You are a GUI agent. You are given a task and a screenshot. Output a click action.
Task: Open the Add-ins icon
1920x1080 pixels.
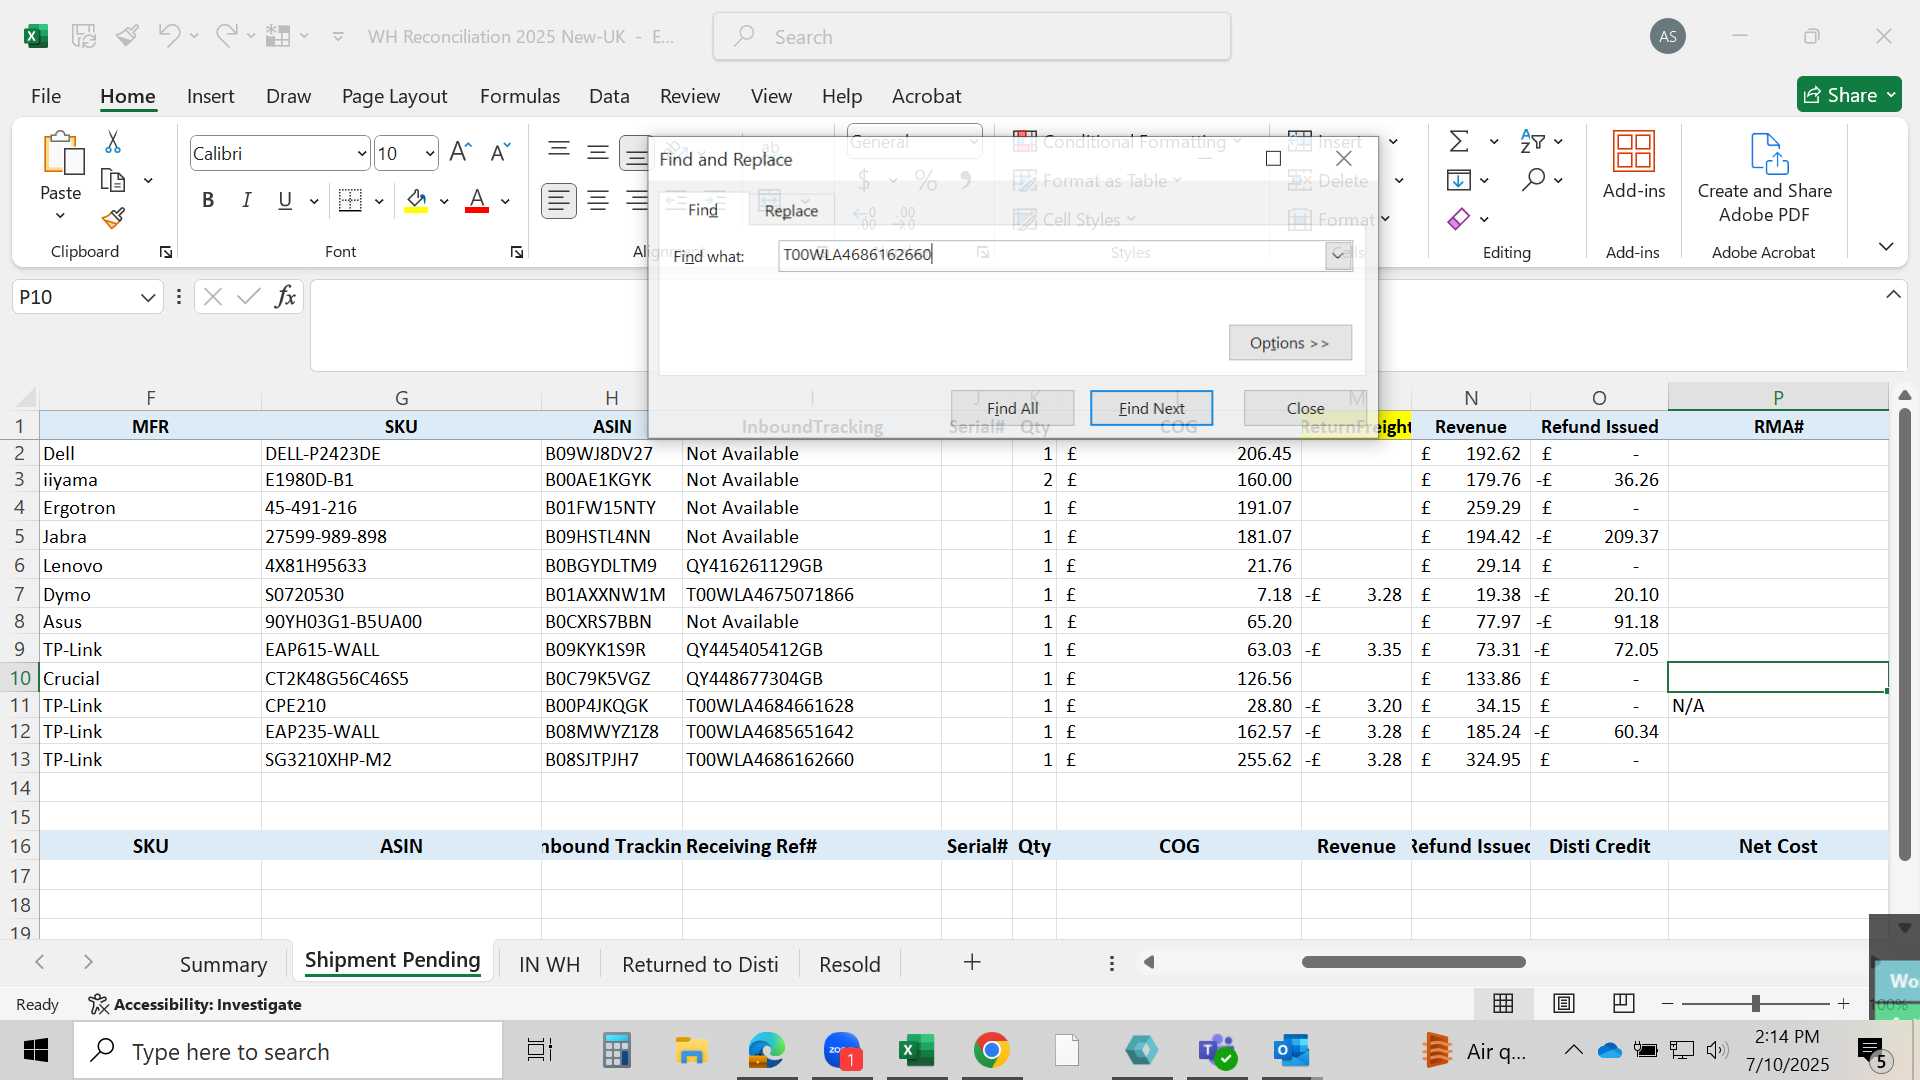point(1634,151)
